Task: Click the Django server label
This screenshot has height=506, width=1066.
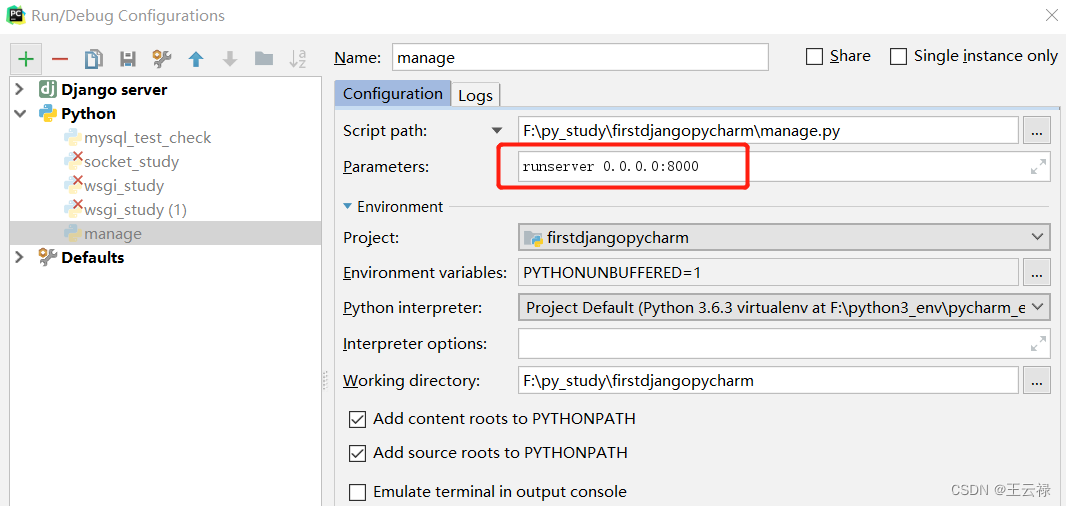Action: 114,89
